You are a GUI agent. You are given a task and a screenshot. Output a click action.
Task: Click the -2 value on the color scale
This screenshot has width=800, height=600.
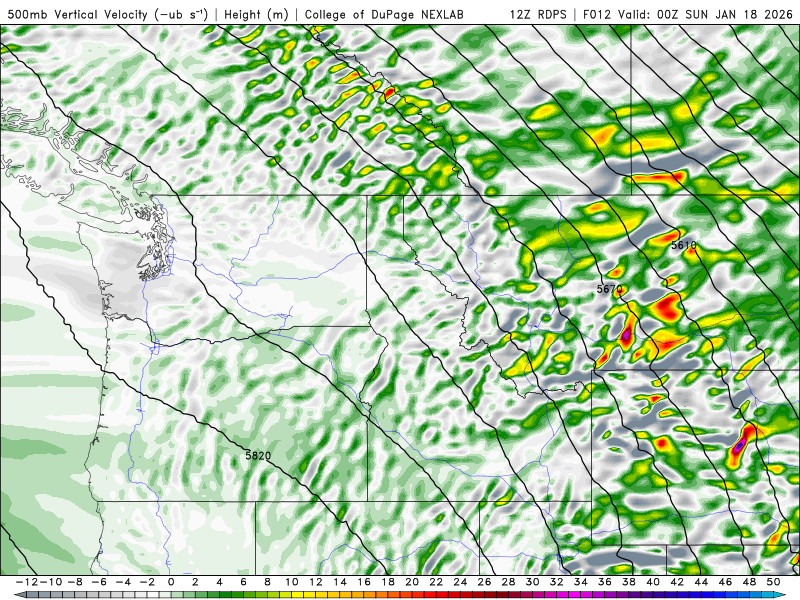click(146, 582)
